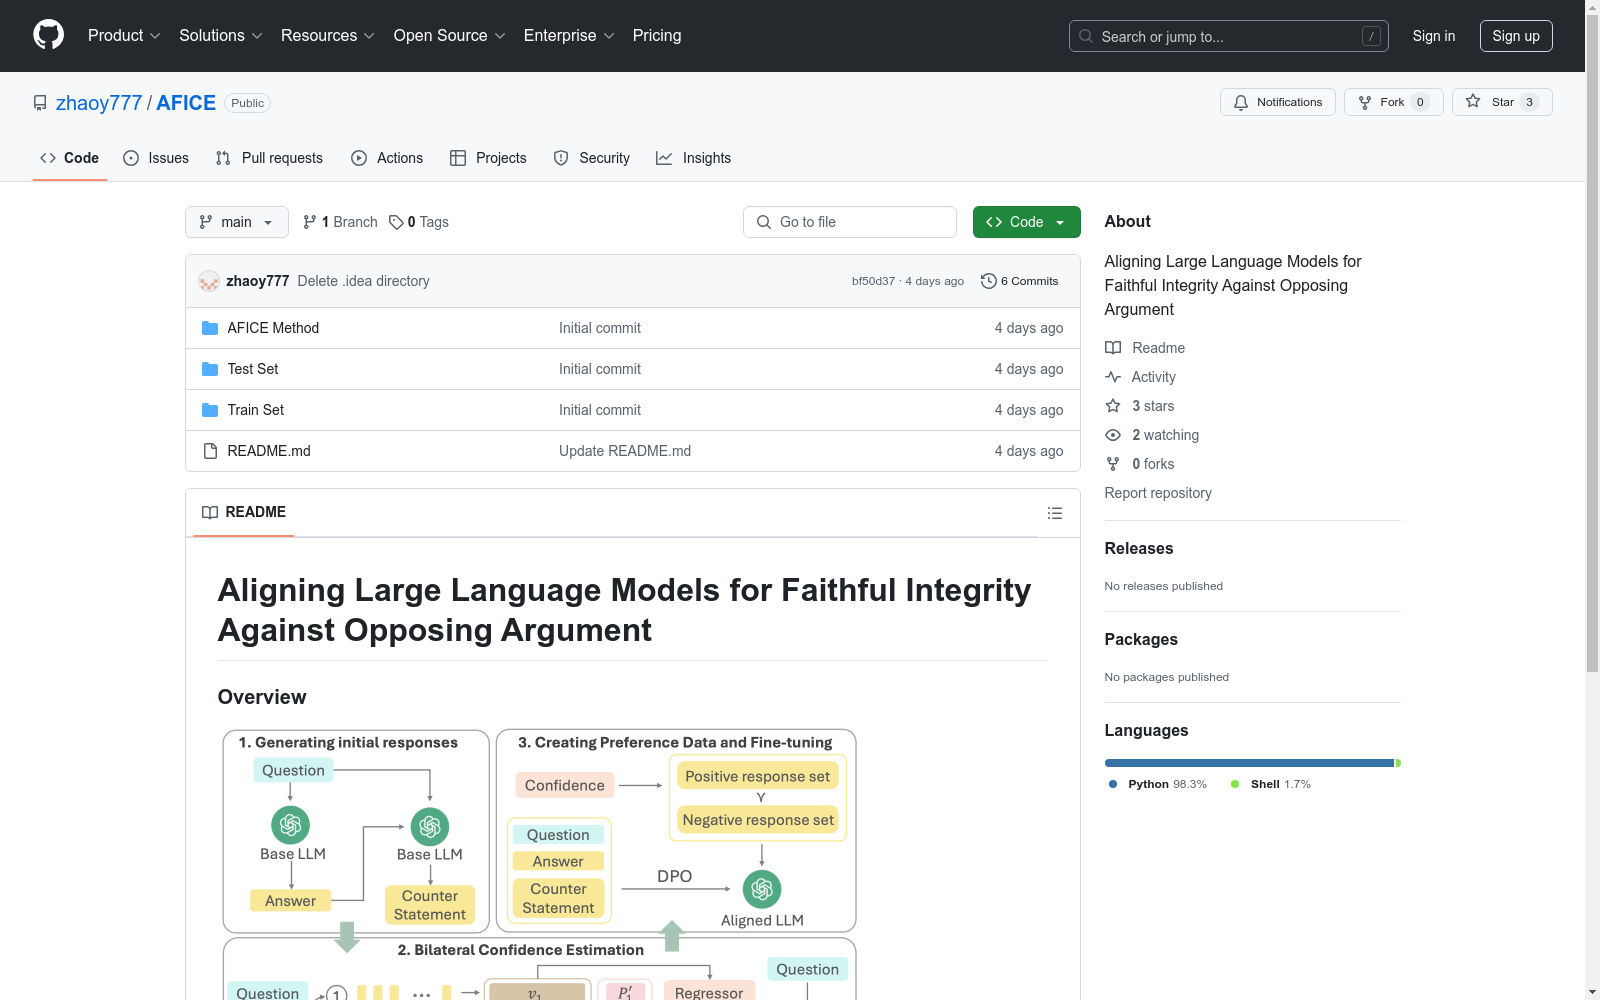Click the eye icon beside 2 watching
1600x1000 pixels.
tap(1113, 435)
